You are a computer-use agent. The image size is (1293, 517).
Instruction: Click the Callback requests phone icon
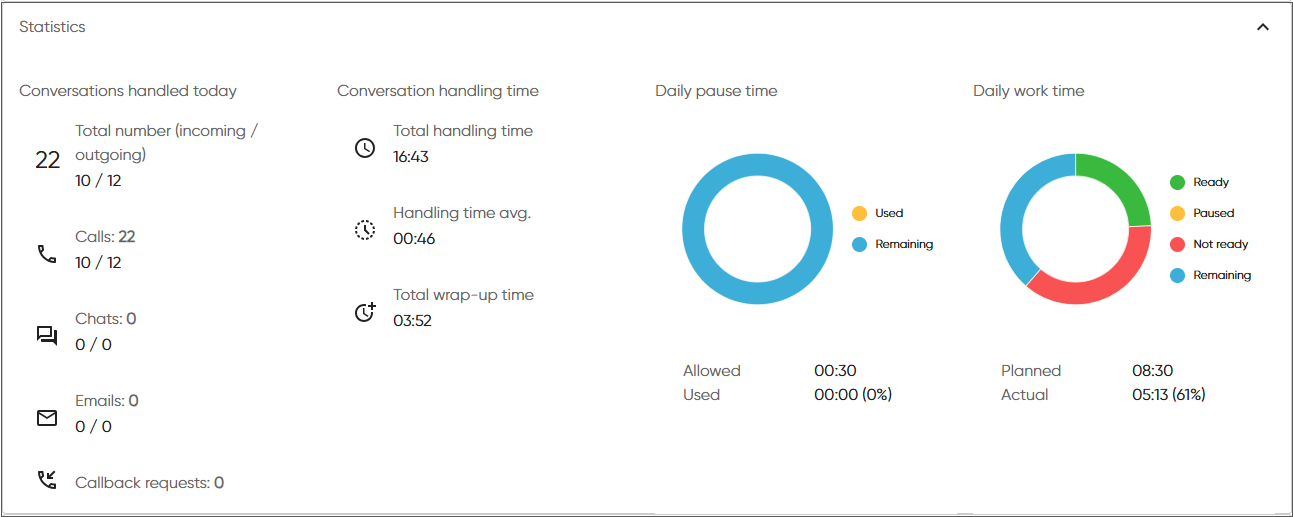[x=47, y=481]
